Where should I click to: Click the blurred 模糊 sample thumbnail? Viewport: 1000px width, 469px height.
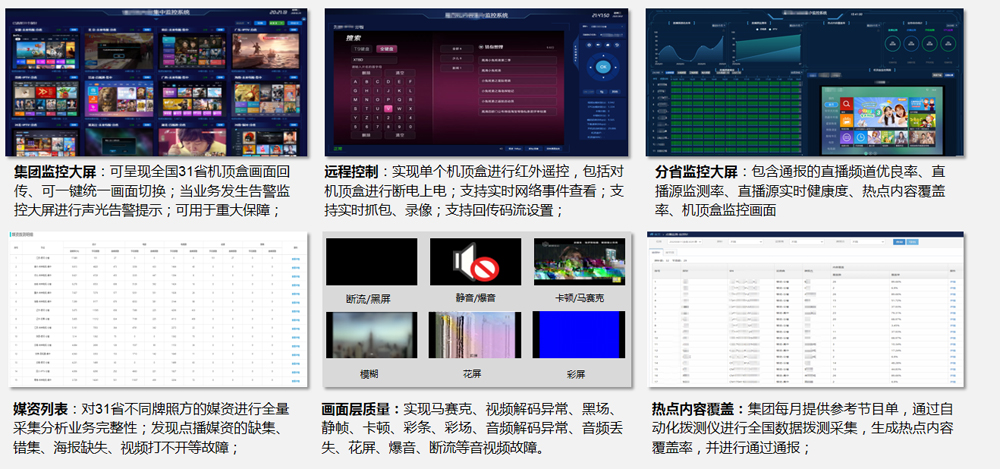[x=371, y=334]
